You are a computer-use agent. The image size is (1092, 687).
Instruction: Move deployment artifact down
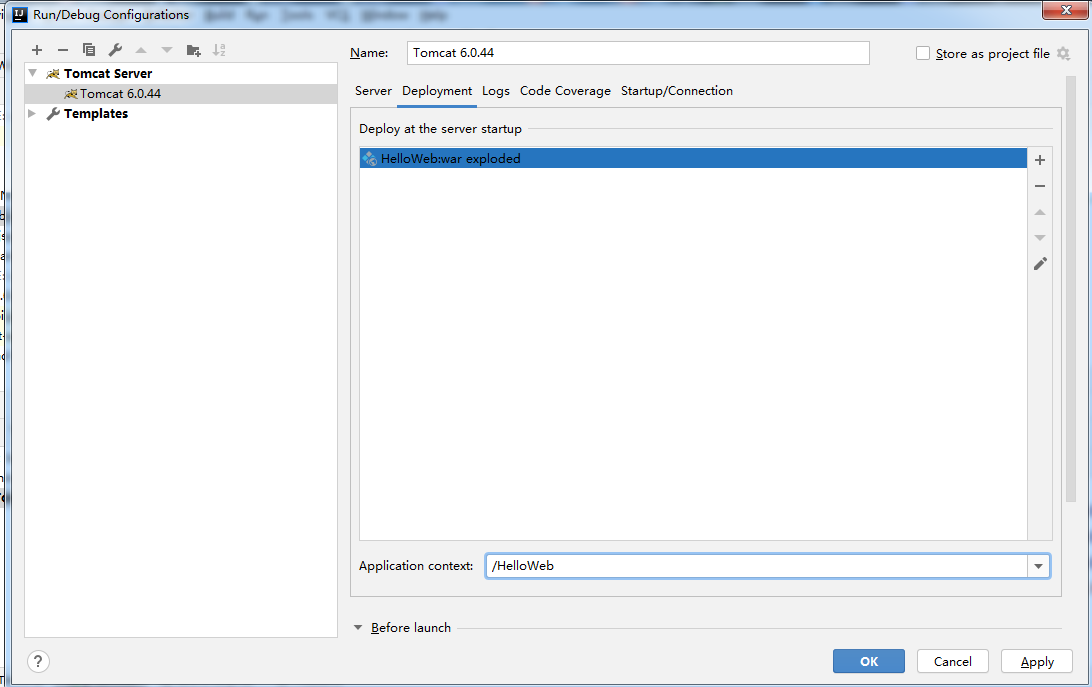click(x=1040, y=238)
